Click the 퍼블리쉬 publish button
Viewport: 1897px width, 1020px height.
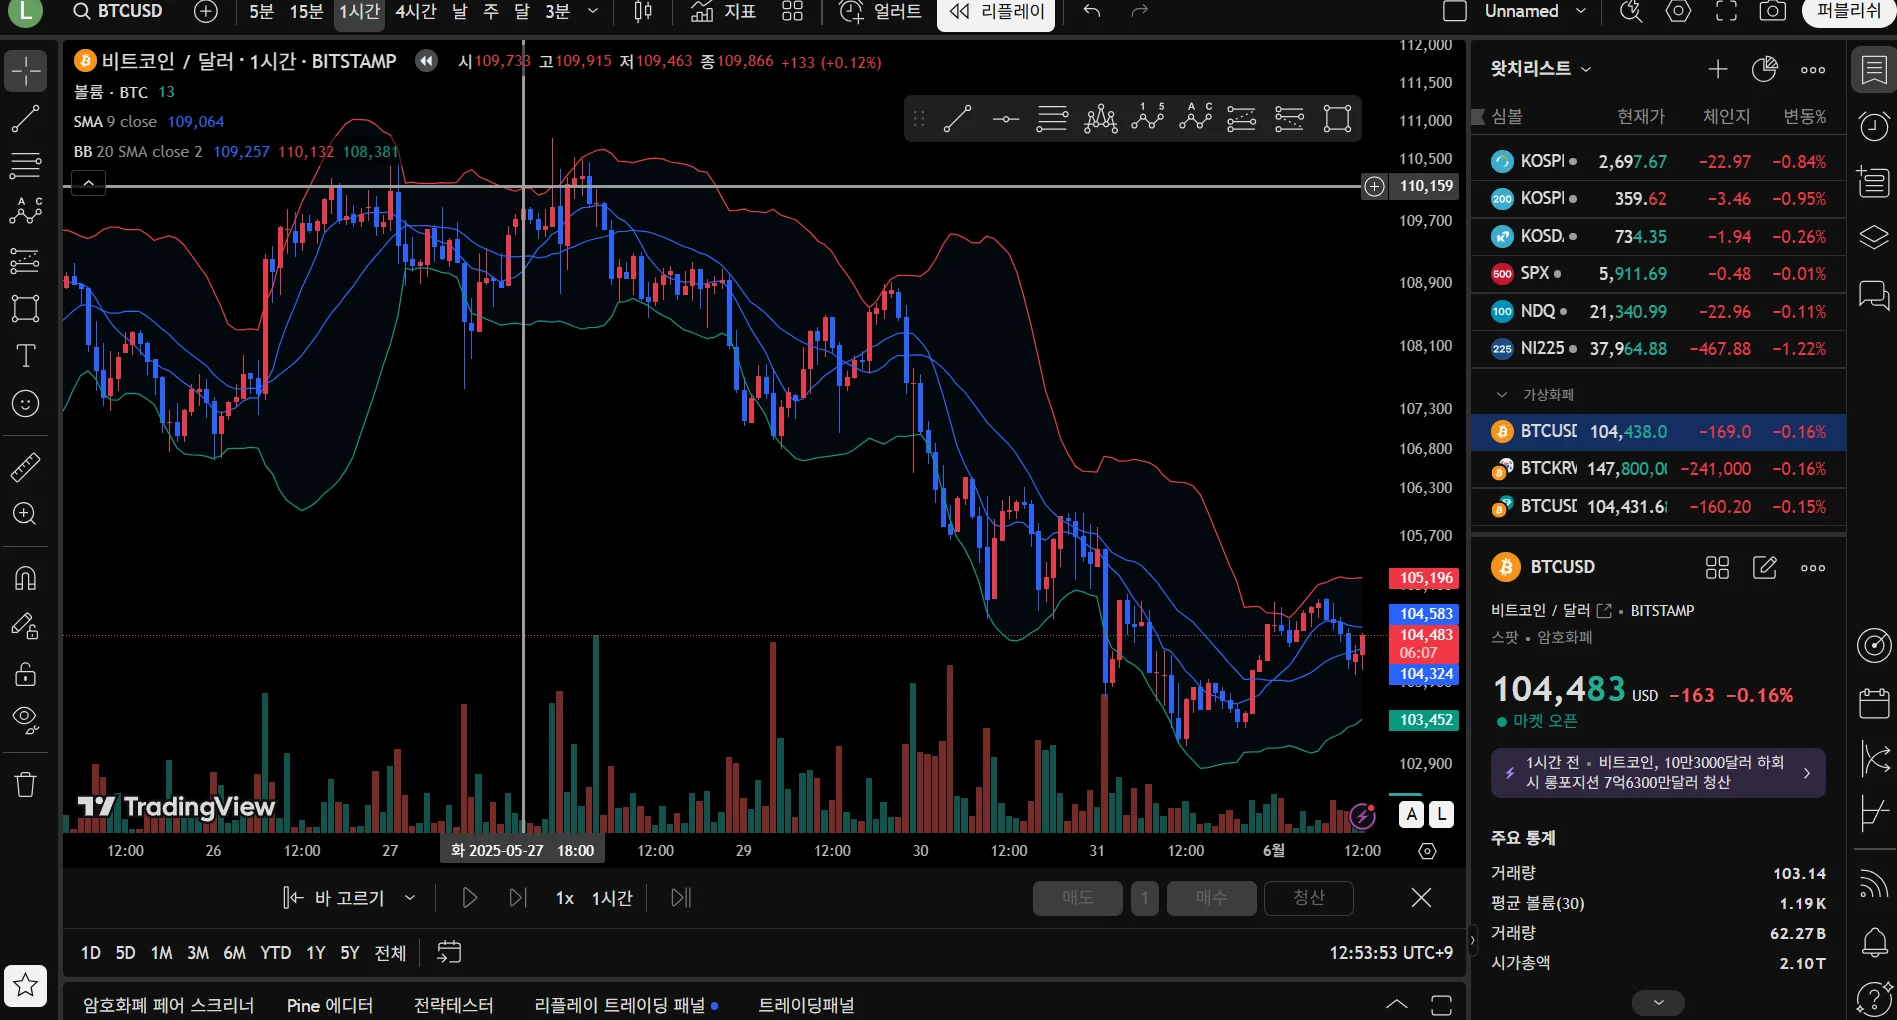point(1848,12)
